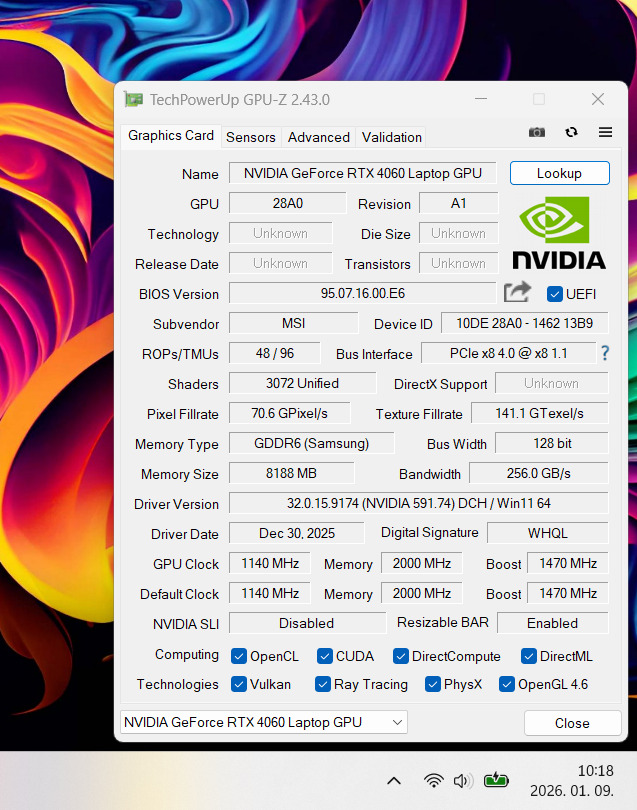Toggle the DirectML checkbox
Image resolution: width=637 pixels, height=810 pixels.
(529, 656)
